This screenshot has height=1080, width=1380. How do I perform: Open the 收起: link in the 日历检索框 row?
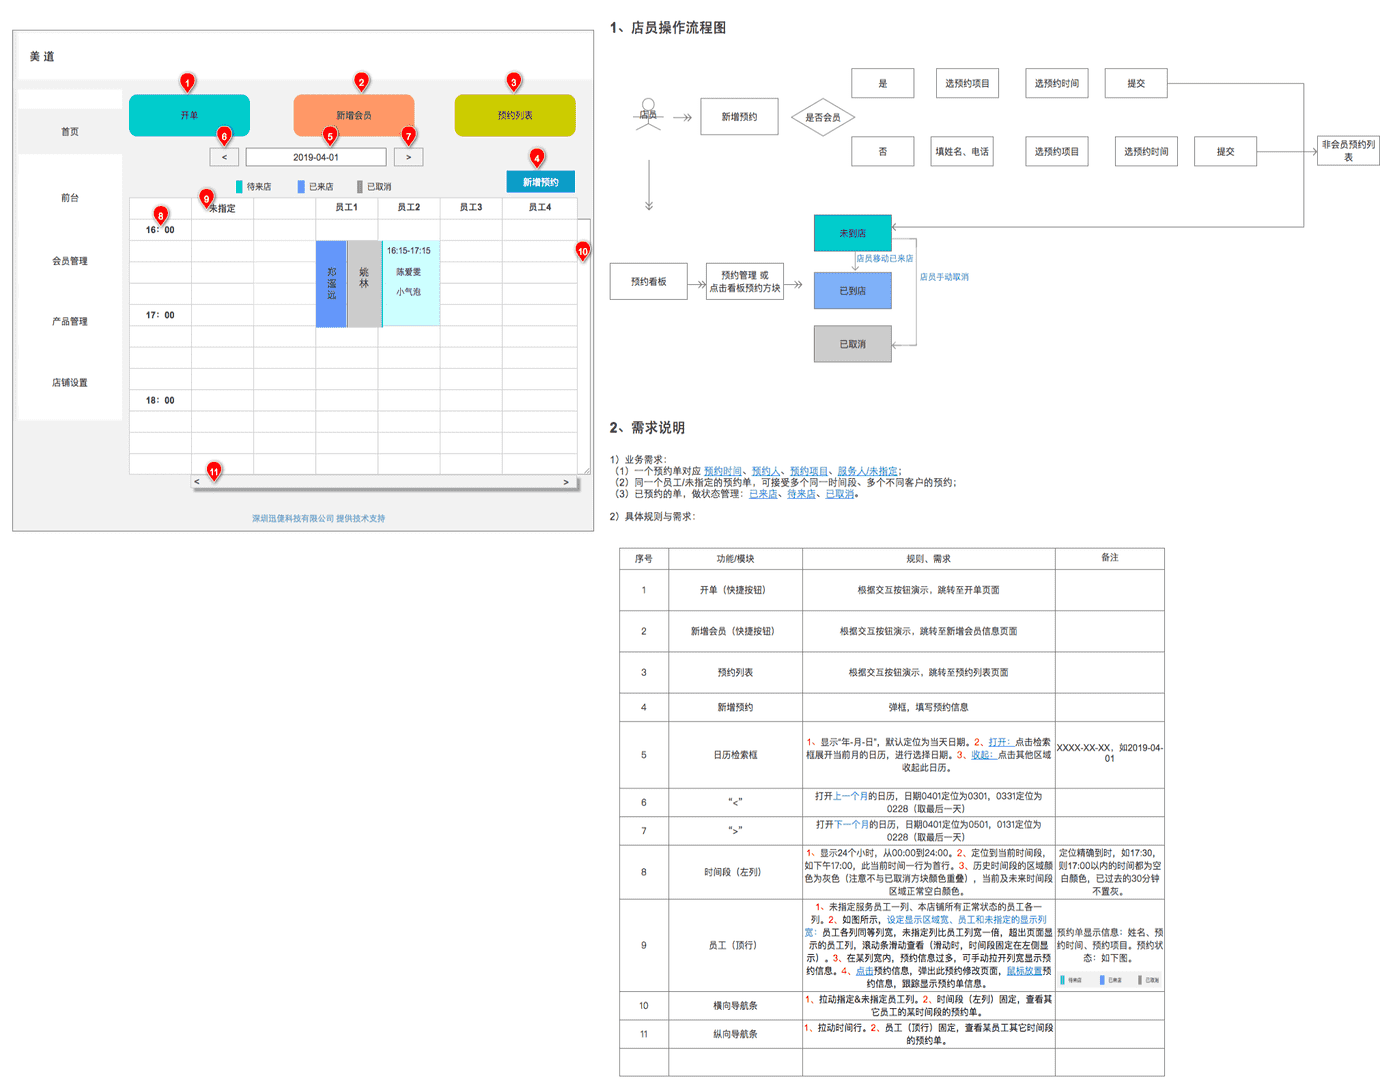coord(982,755)
